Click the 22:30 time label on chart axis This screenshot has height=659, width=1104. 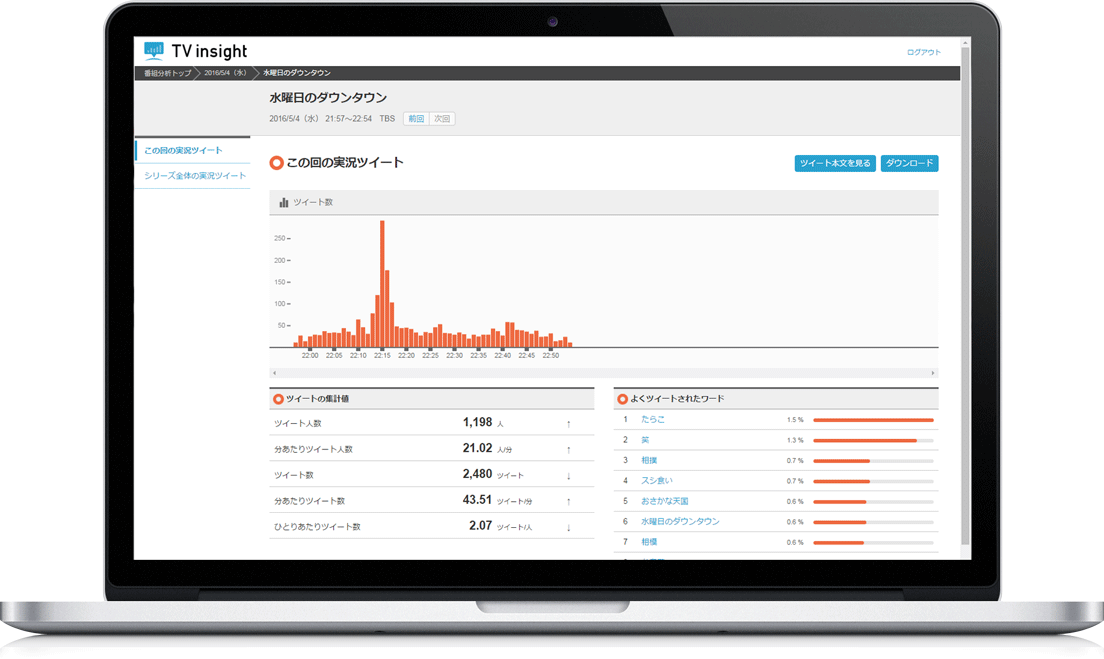click(454, 356)
